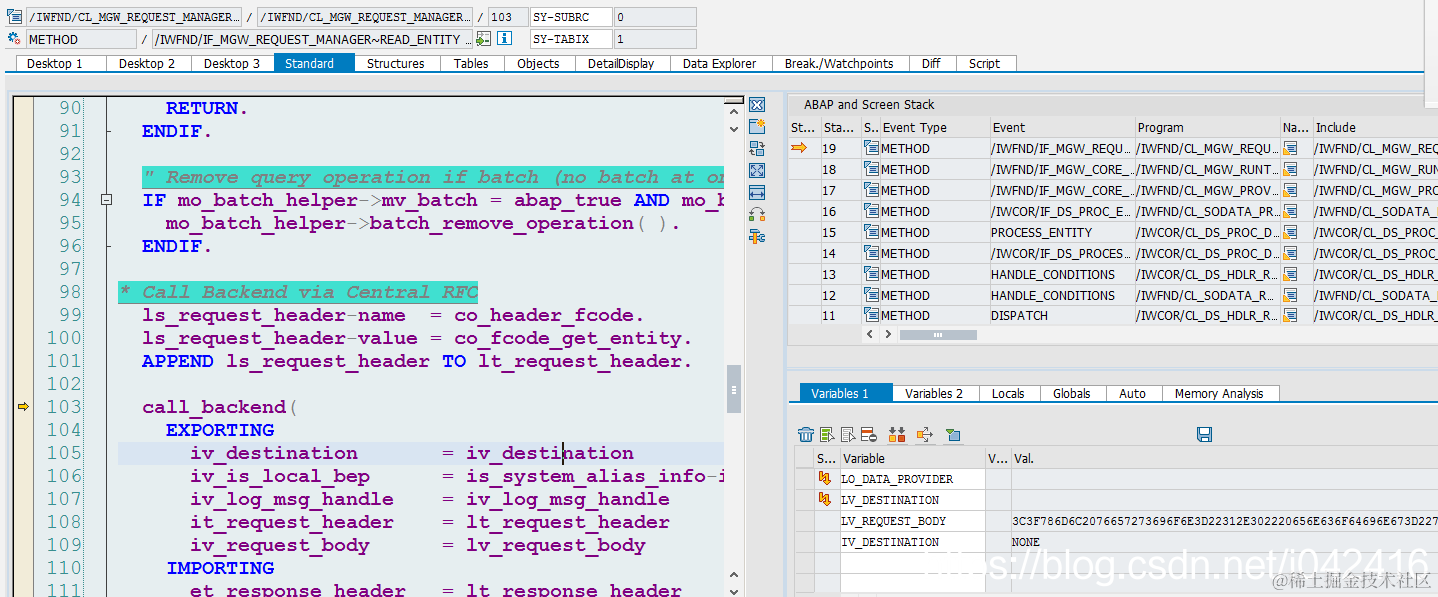Click the Event Type column header

coord(935,127)
